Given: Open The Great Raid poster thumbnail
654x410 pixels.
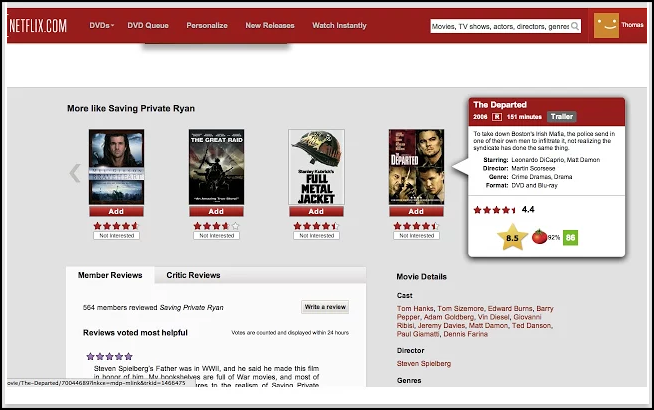Looking at the screenshot, I should pyautogui.click(x=216, y=167).
